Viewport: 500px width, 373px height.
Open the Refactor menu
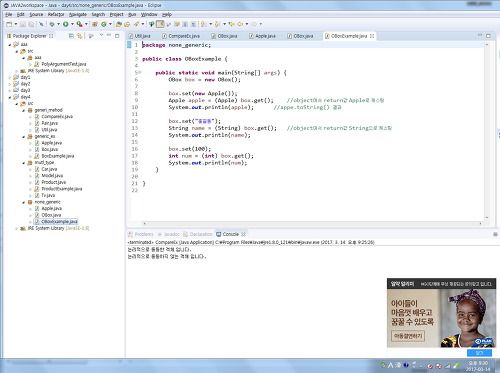click(x=56, y=15)
